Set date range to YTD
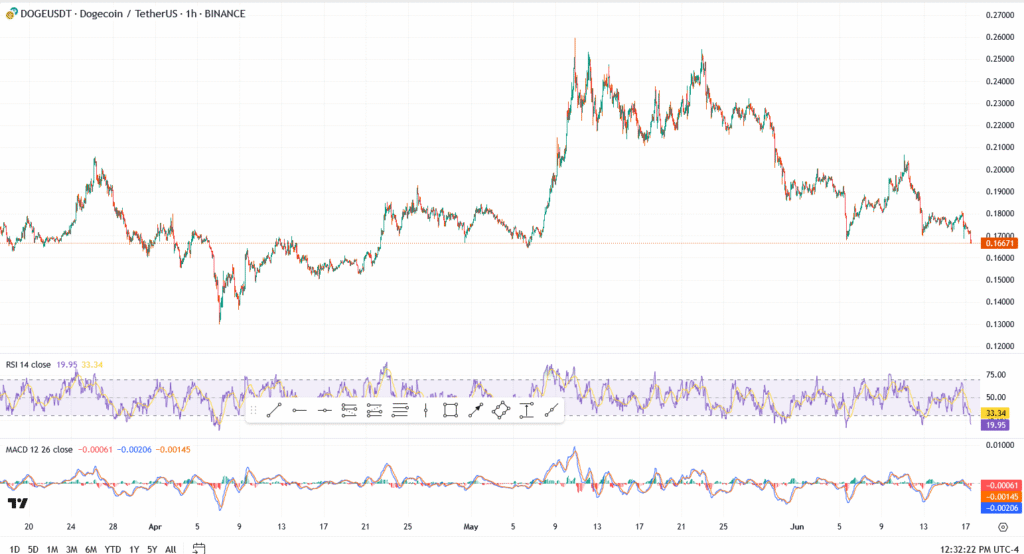The height and width of the screenshot is (554, 1024). pos(113,549)
